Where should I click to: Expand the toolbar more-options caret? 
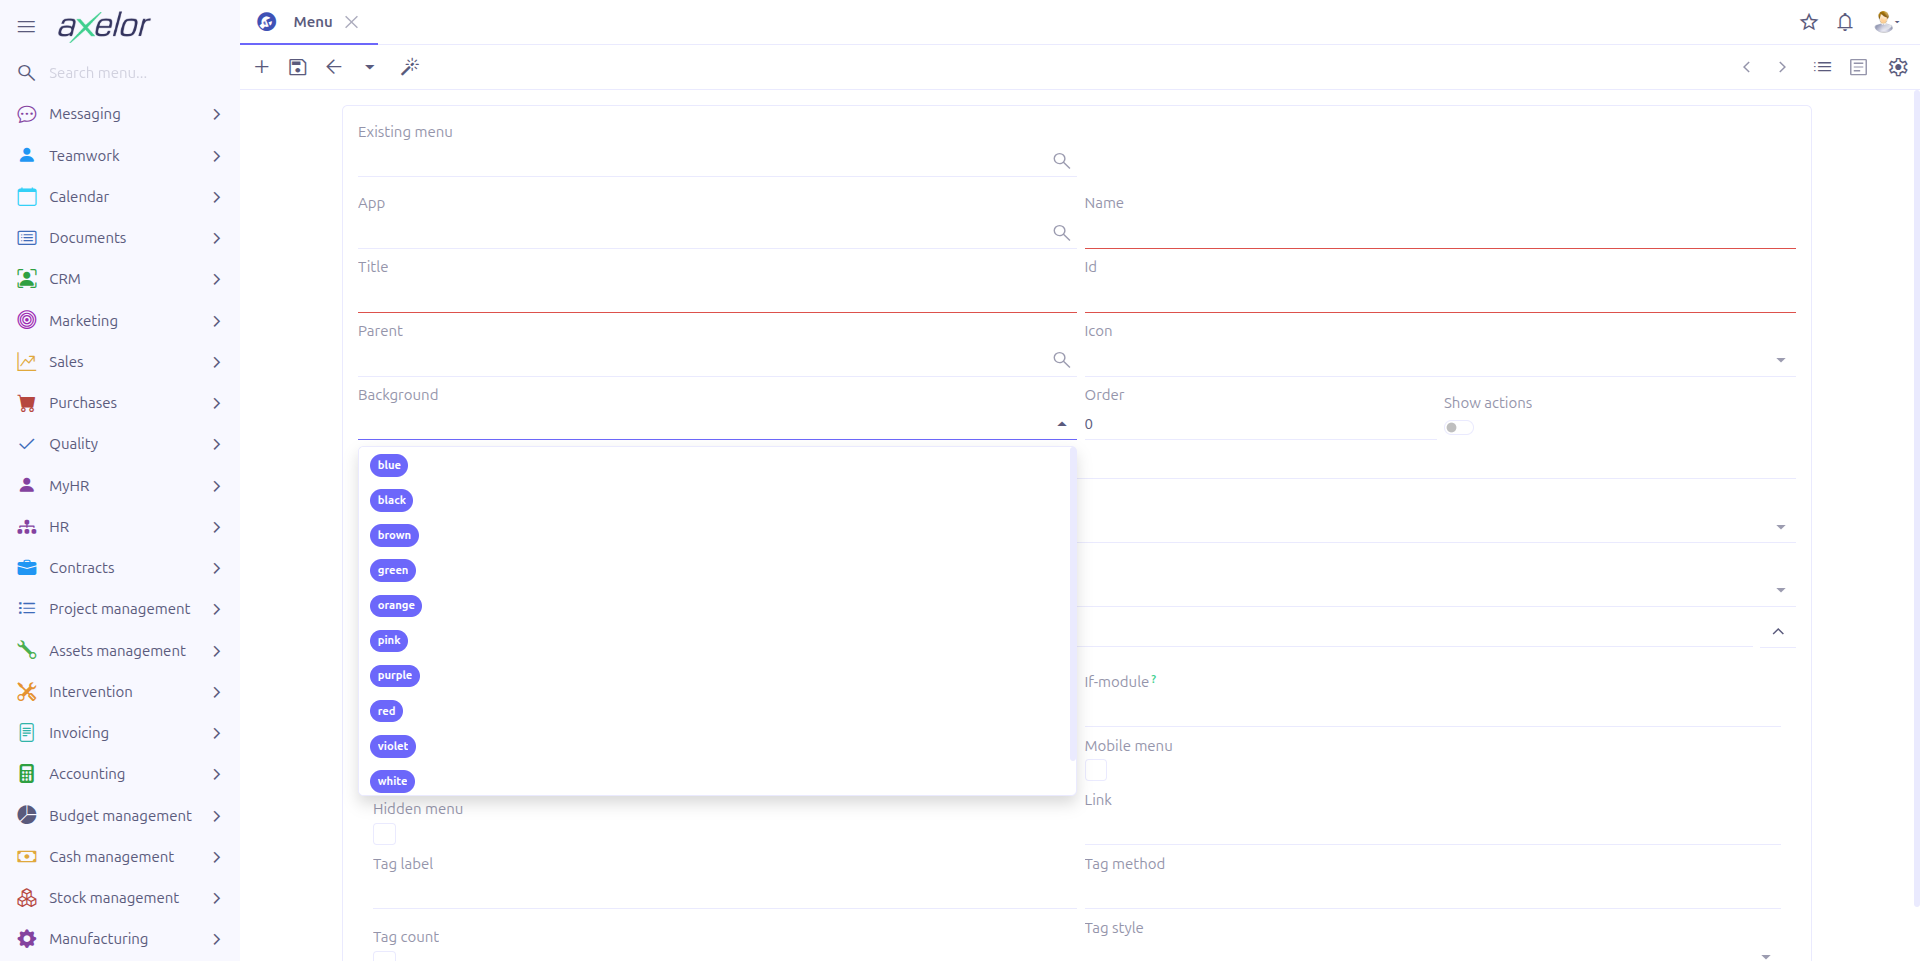point(370,67)
